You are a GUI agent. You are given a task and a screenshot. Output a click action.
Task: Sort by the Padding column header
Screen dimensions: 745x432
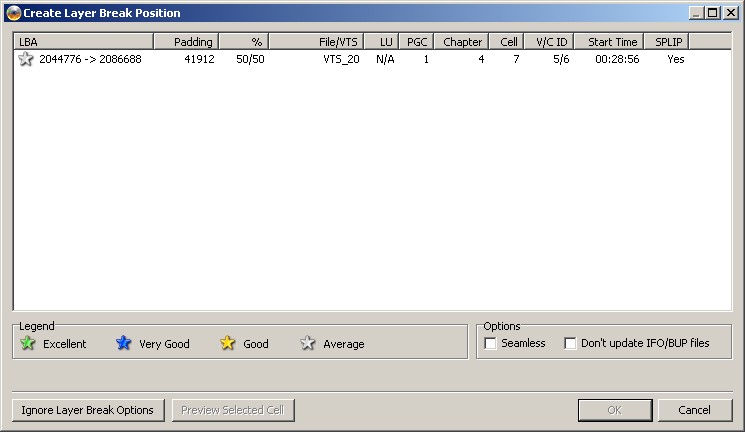(x=186, y=42)
